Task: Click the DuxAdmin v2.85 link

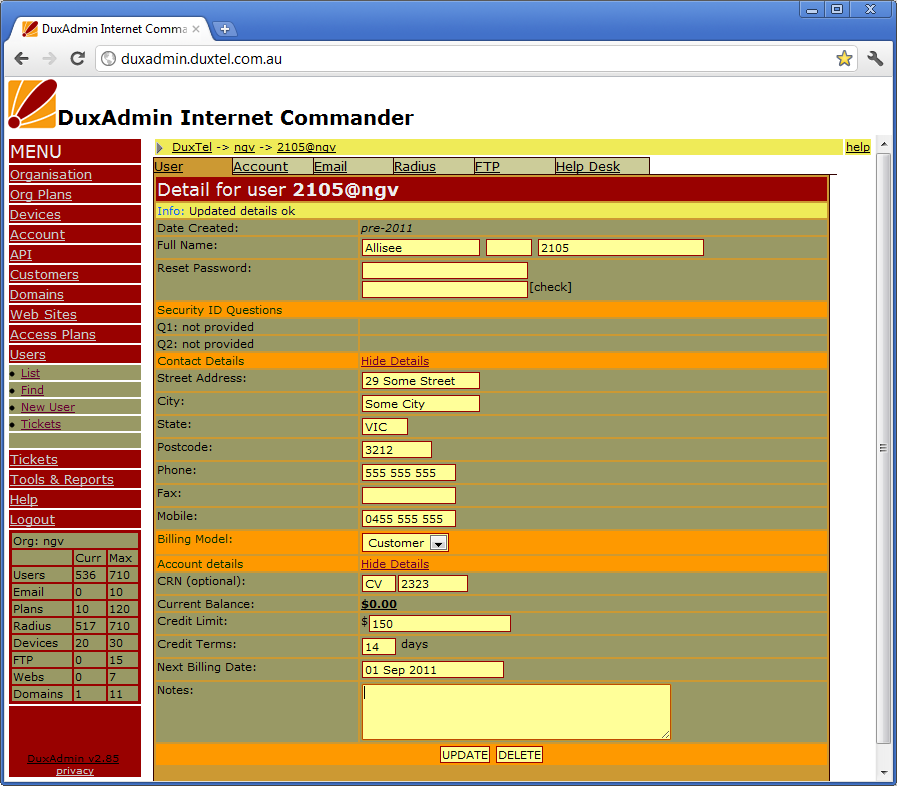Action: tap(73, 759)
